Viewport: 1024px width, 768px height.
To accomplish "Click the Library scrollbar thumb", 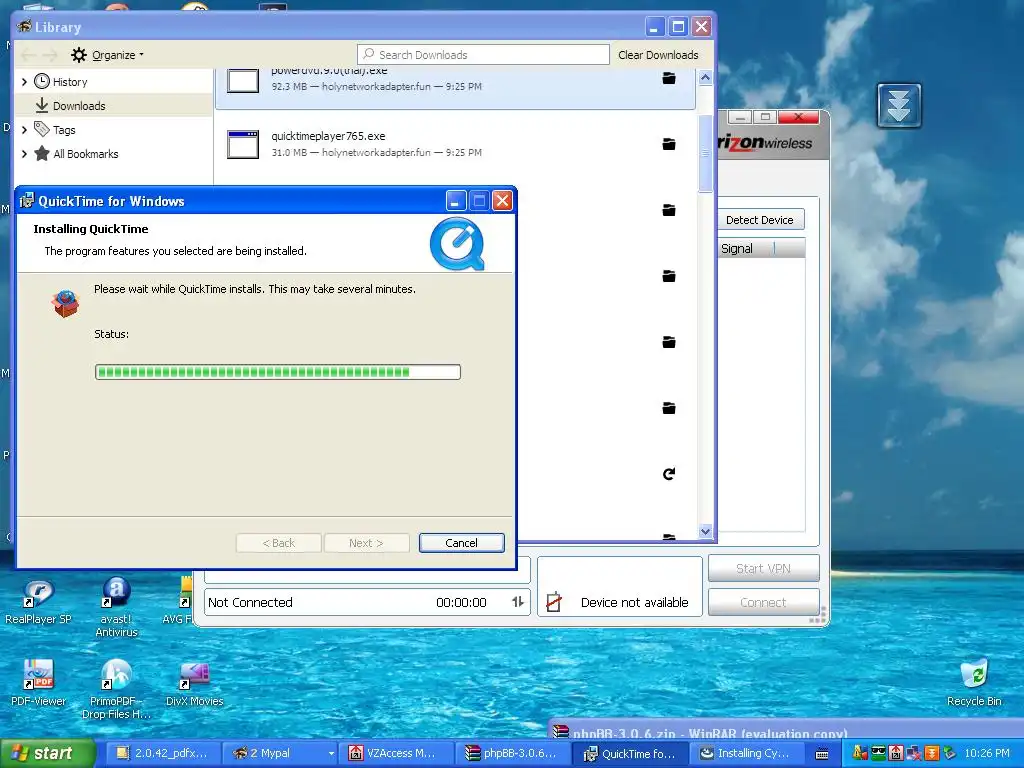I will pos(705,153).
